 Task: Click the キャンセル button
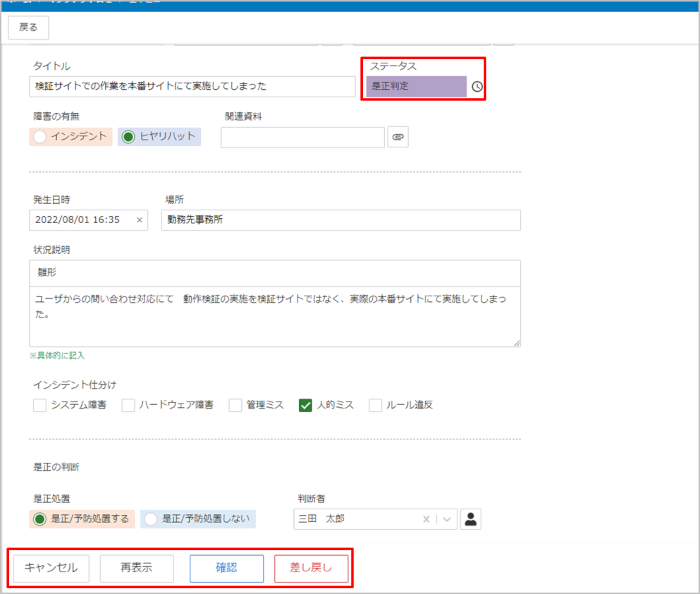51,568
